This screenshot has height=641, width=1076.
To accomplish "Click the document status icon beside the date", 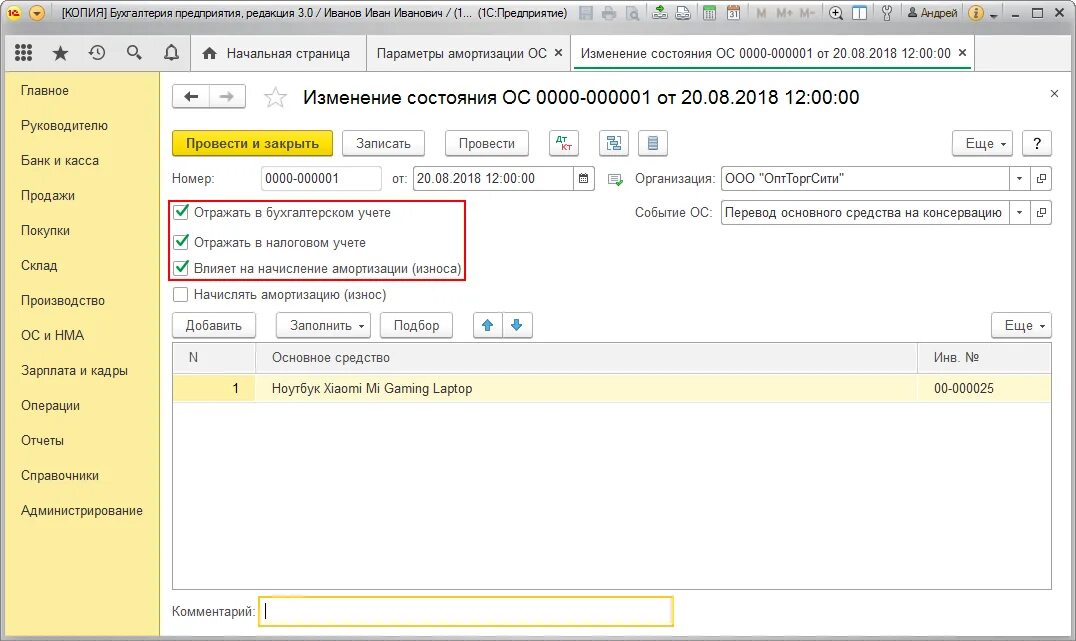I will pyautogui.click(x=616, y=179).
